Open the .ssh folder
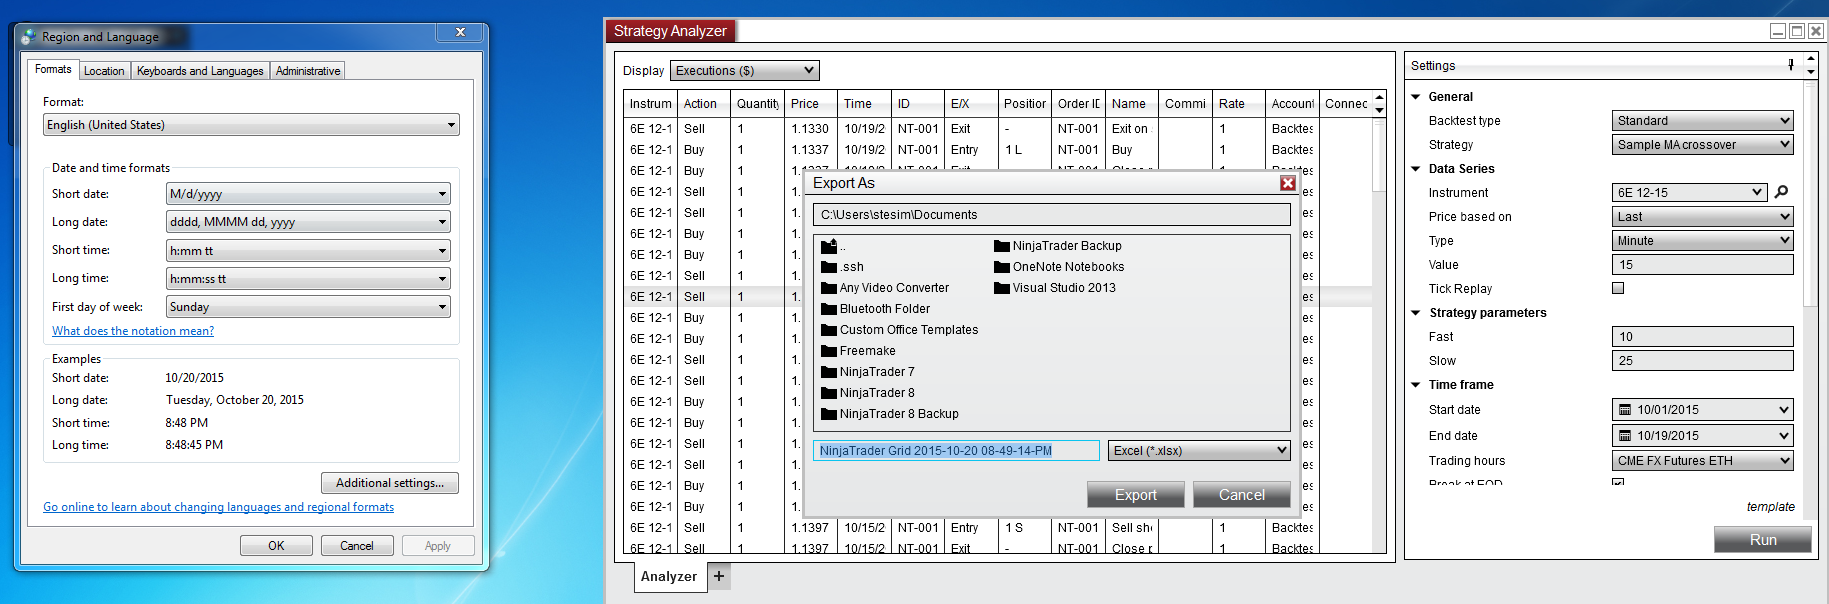 pos(842,267)
